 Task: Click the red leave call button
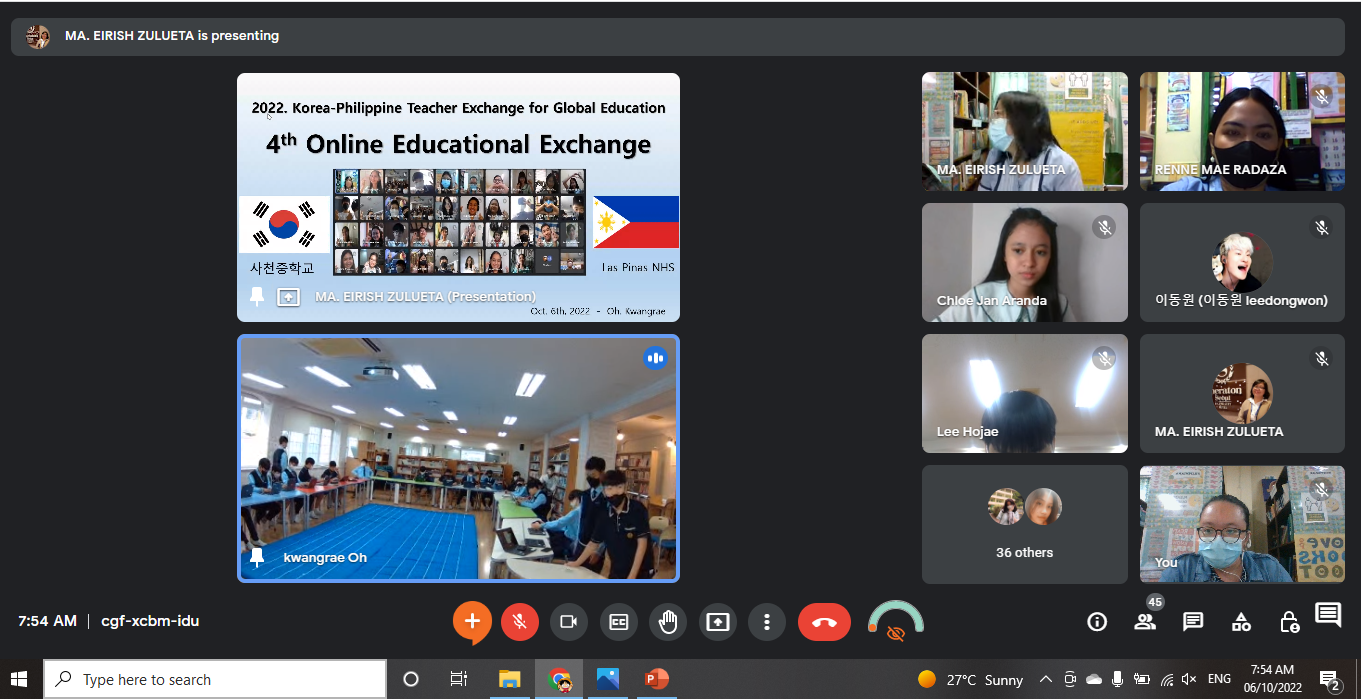(x=824, y=622)
